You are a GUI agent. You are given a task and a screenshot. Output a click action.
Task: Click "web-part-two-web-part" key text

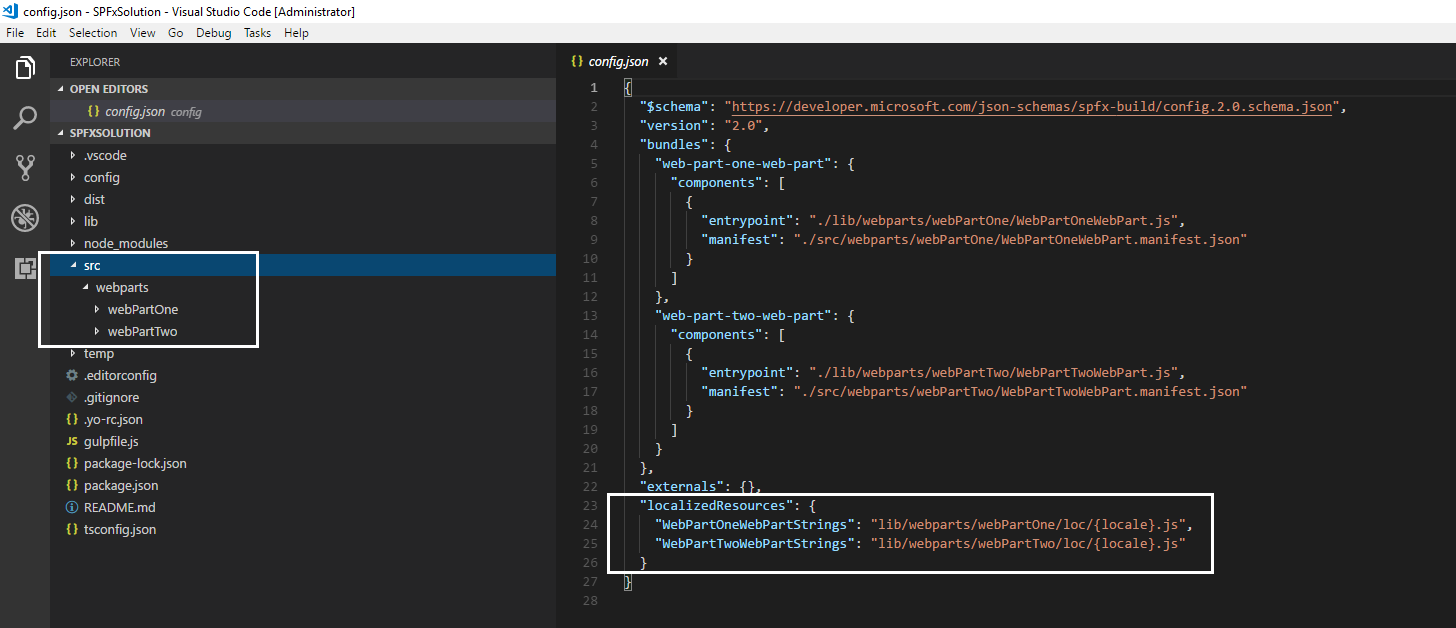point(743,315)
